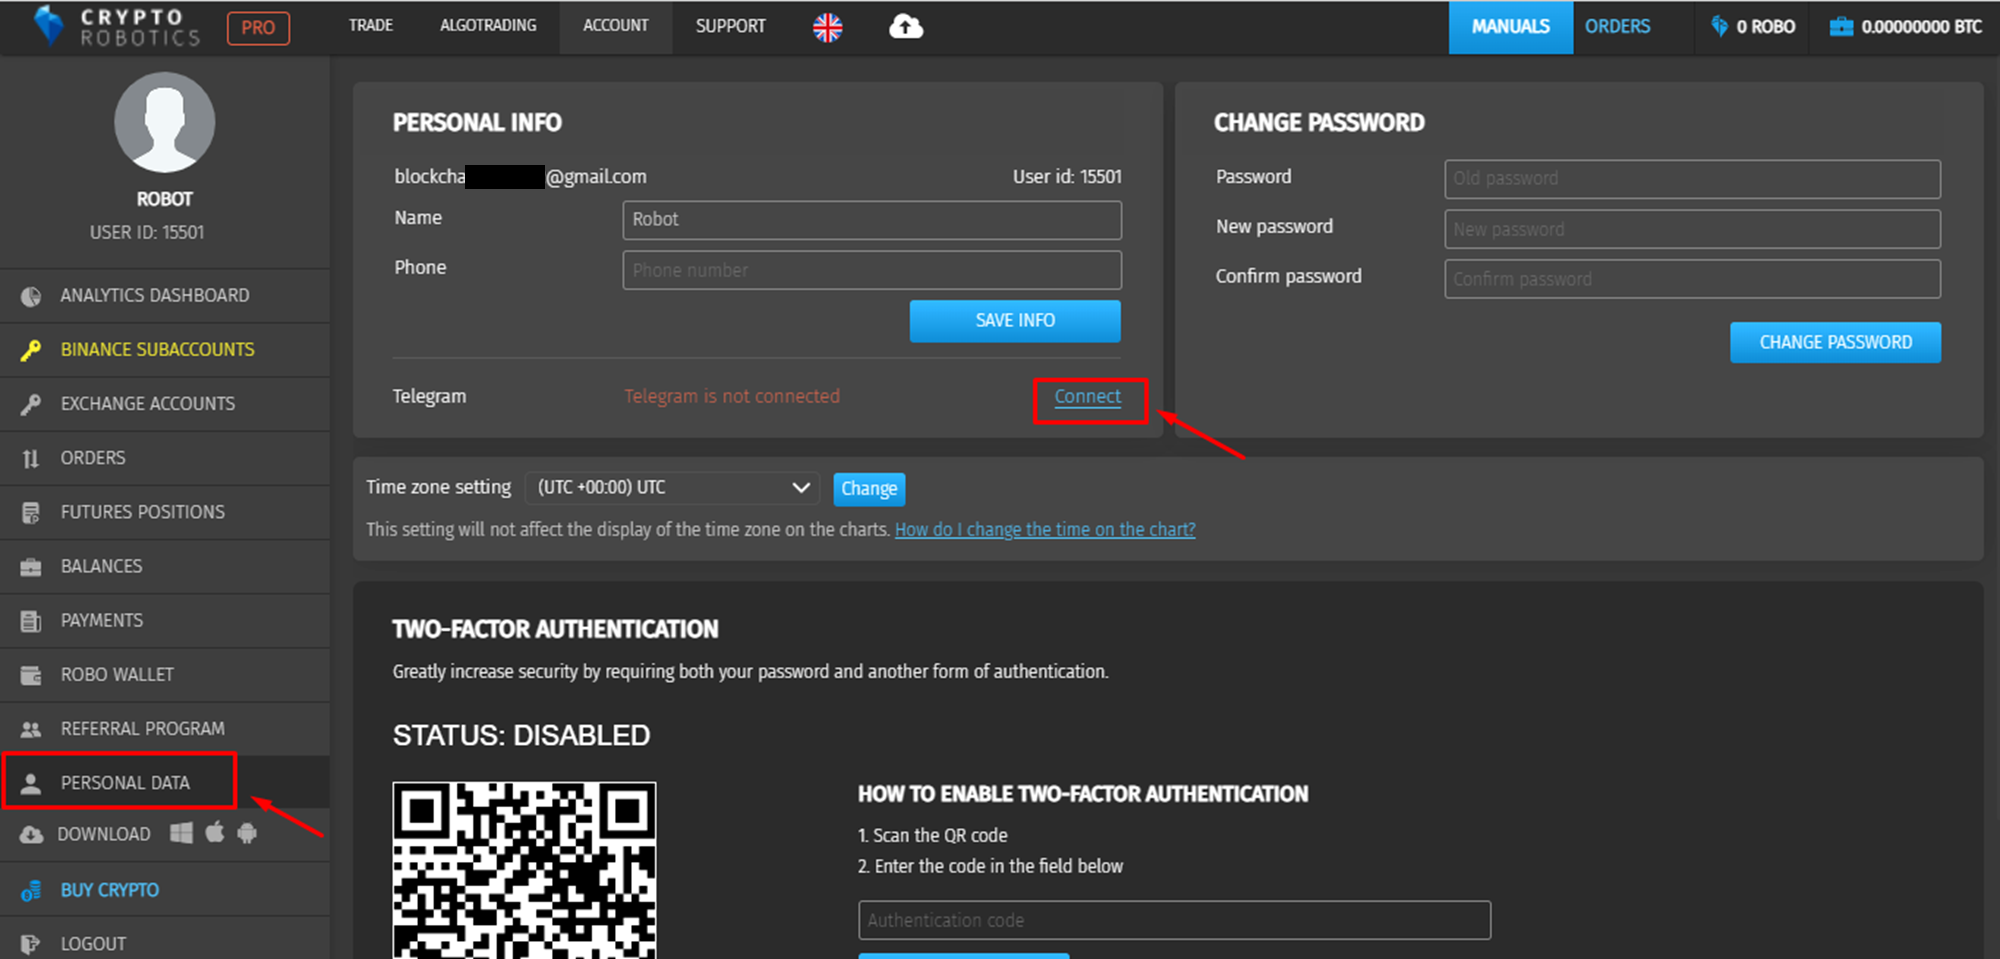The height and width of the screenshot is (959, 2000).
Task: Download the Windows version
Action: [x=181, y=833]
